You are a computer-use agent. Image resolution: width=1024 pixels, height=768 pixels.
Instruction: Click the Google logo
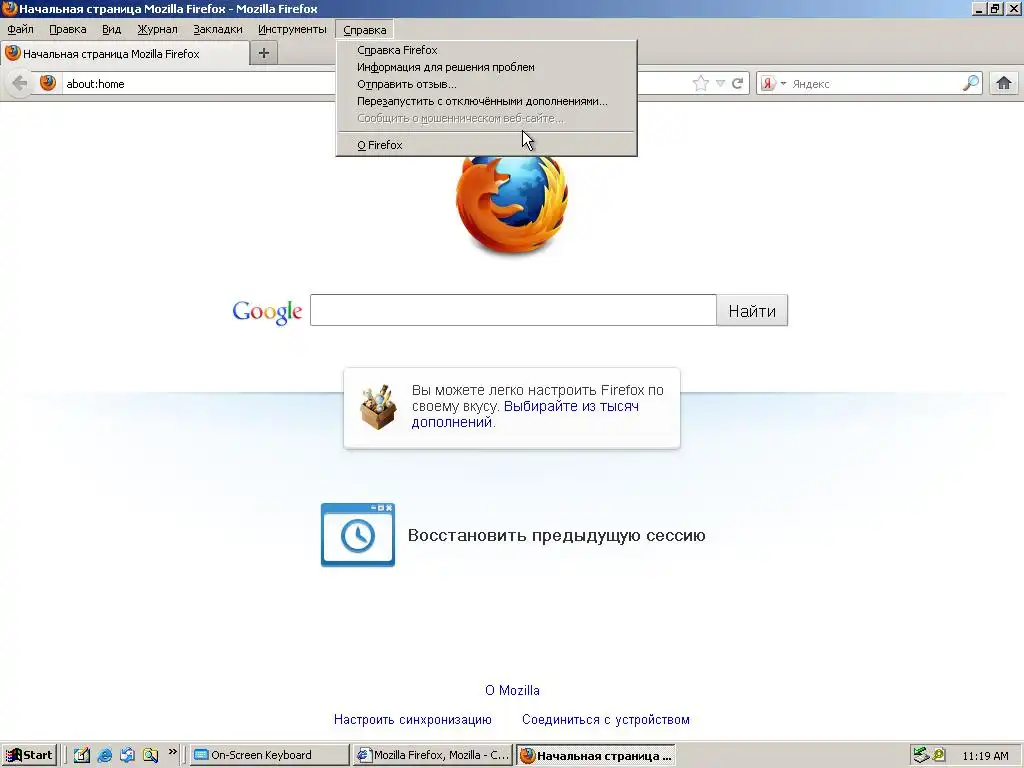(267, 312)
